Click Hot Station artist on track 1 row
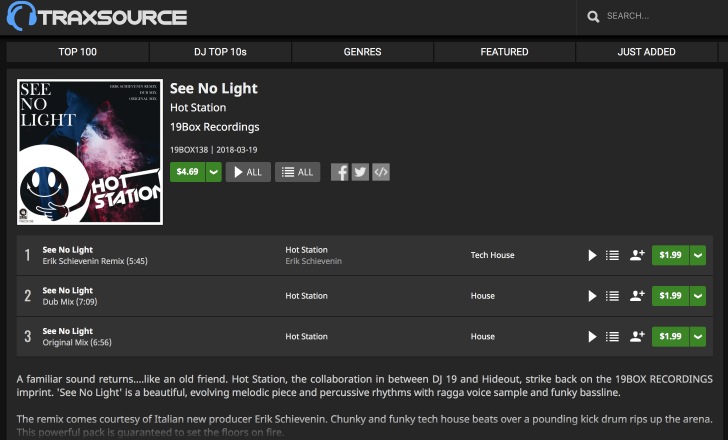Viewport: 728px width, 440px height. (306, 250)
